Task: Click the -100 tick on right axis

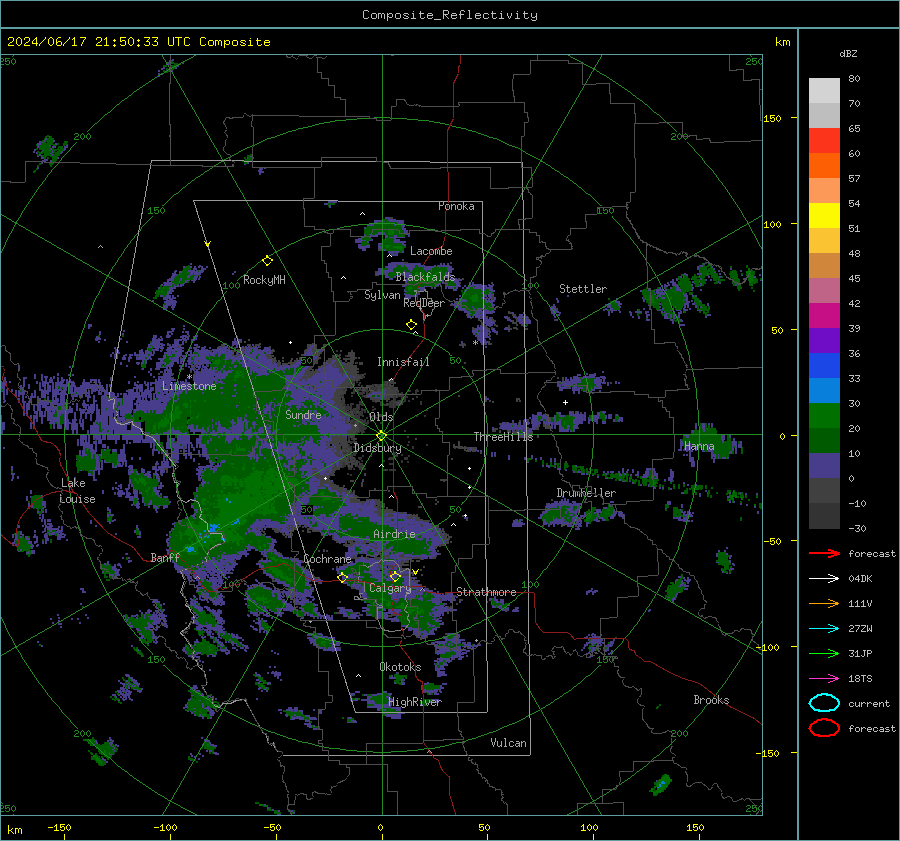Action: 767,647
